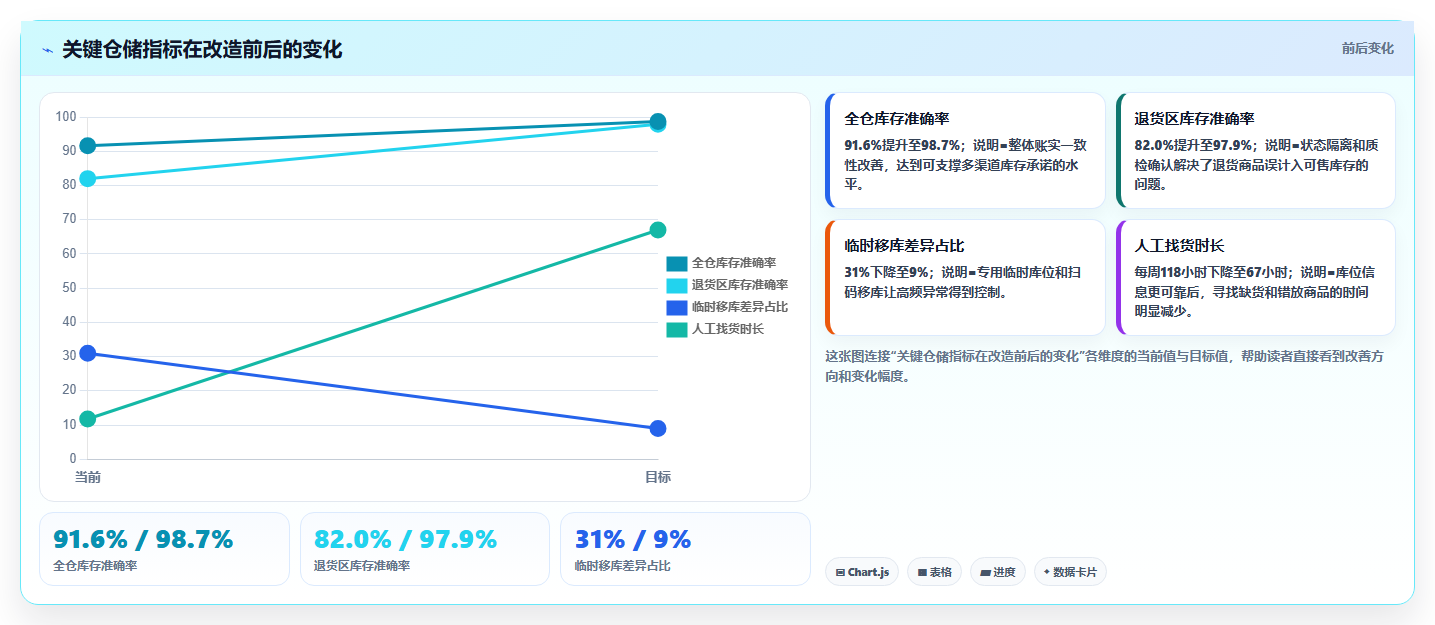Click the 全仓库存准确率 point at 目标
The image size is (1435, 625).
click(x=658, y=121)
